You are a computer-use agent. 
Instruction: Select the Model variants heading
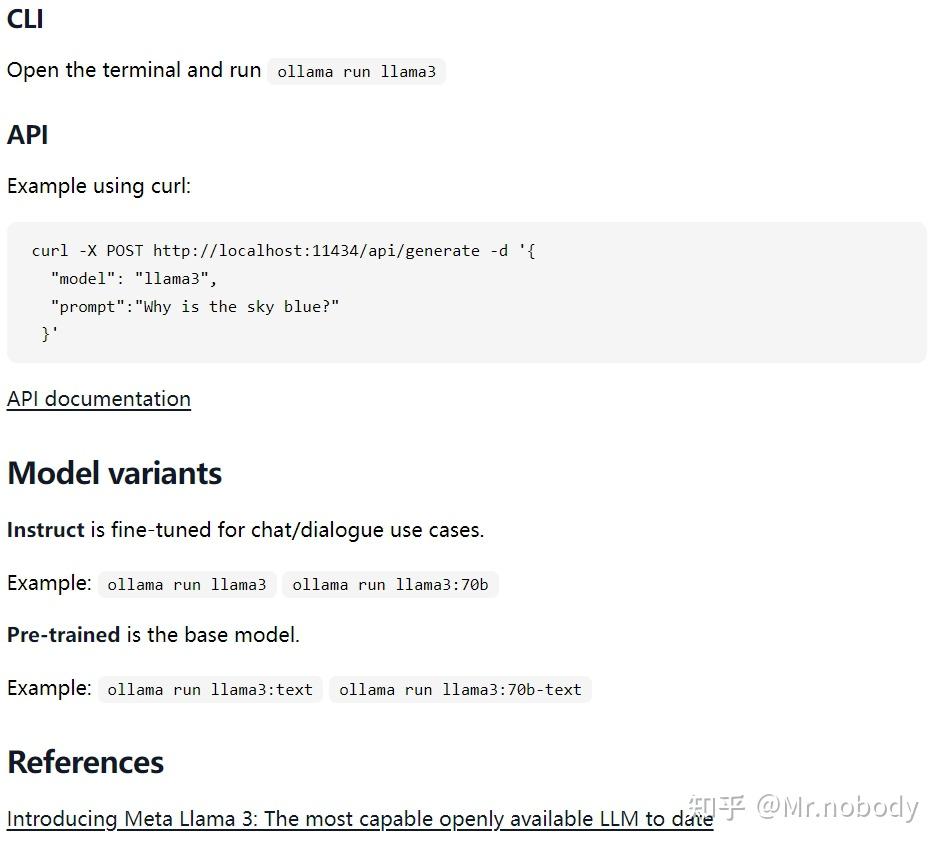click(114, 473)
